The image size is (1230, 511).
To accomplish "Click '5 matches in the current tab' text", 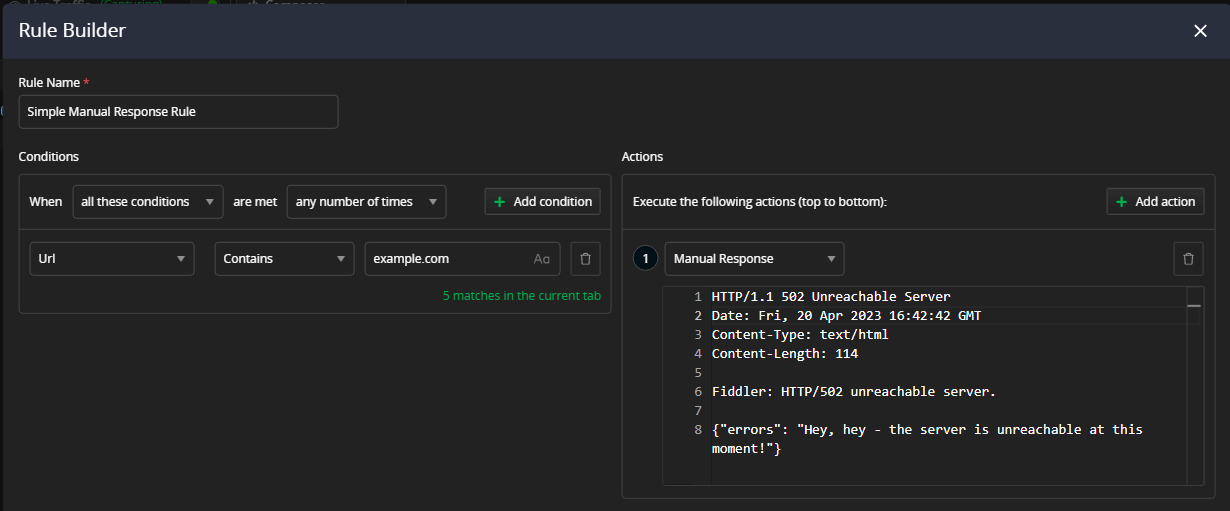I will coord(522,296).
